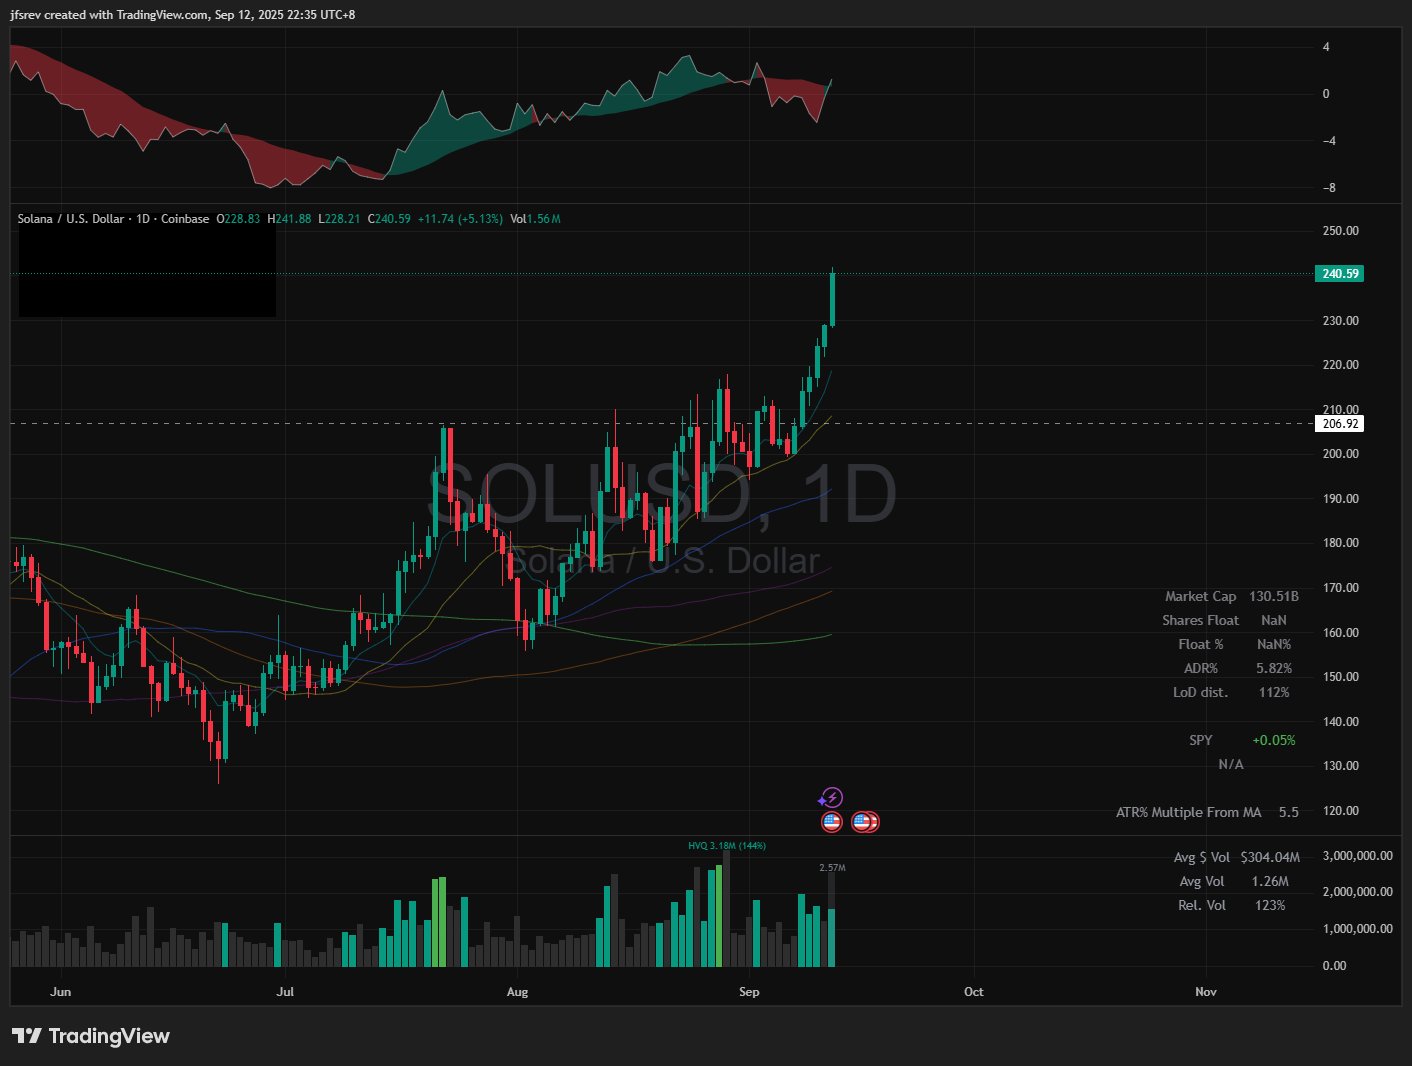This screenshot has width=1412, height=1066.
Task: Click the 5.82% ADR value
Action: click(x=1274, y=668)
